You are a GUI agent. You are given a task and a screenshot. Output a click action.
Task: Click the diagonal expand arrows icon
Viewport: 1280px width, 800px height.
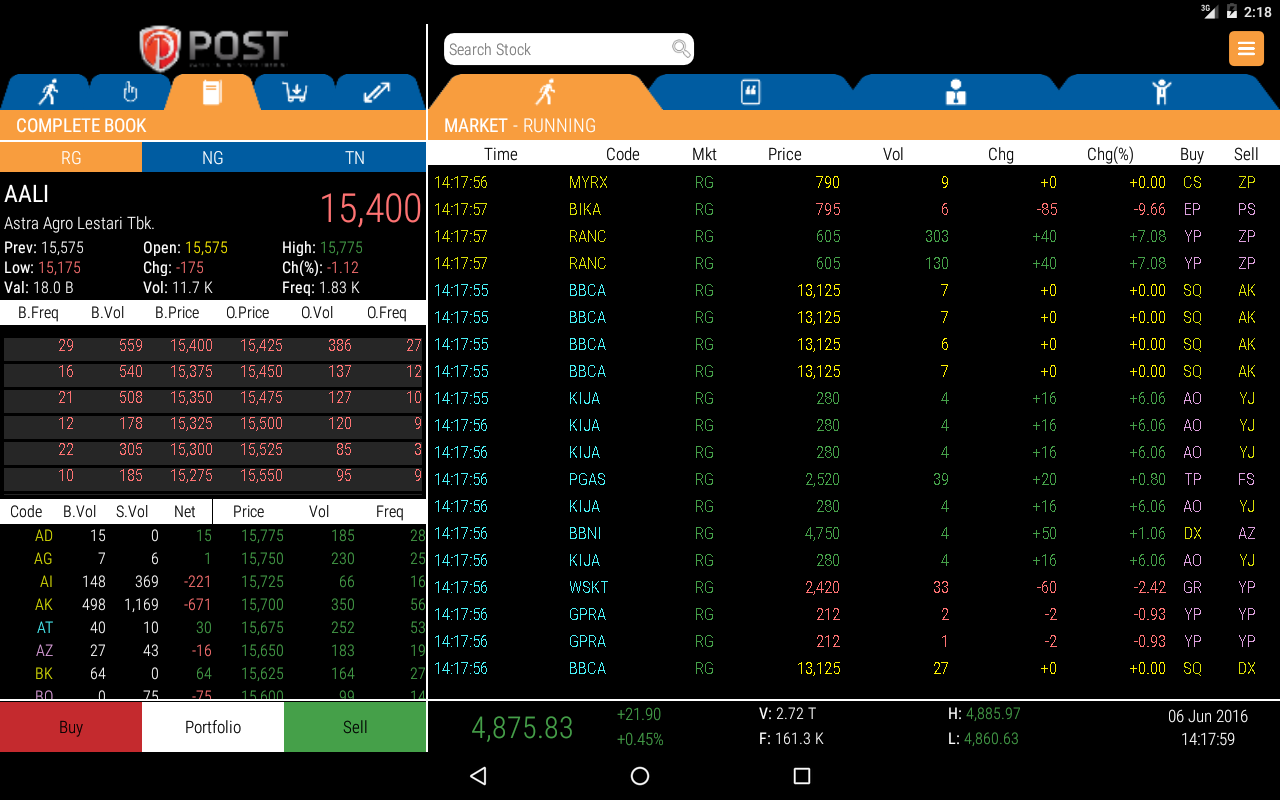click(x=377, y=93)
